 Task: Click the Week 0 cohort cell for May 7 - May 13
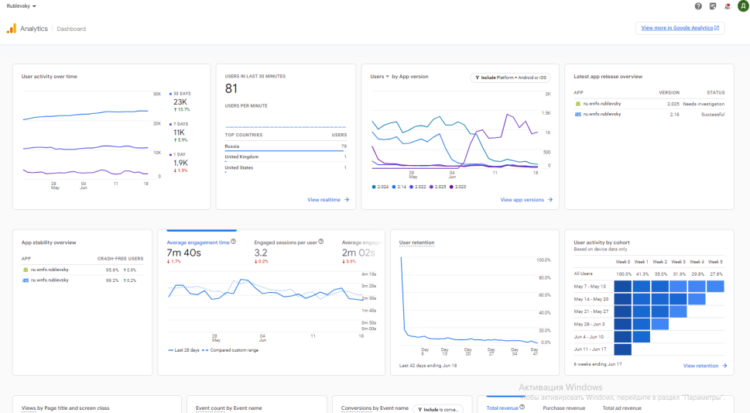tap(623, 285)
